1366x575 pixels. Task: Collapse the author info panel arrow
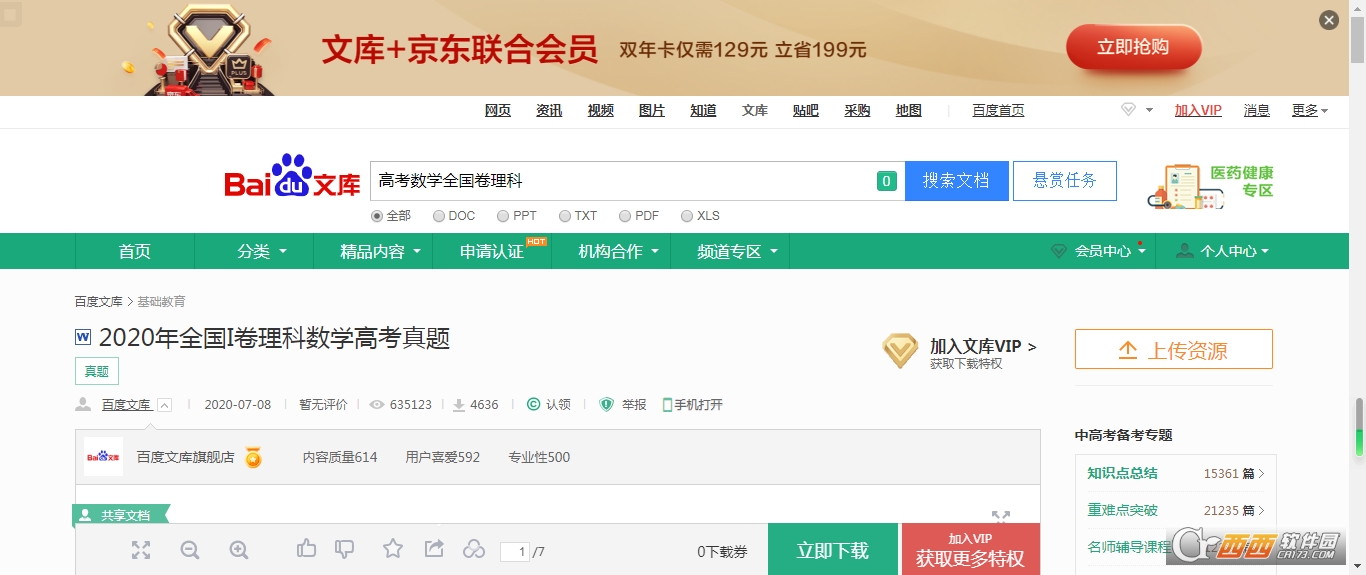tap(165, 405)
